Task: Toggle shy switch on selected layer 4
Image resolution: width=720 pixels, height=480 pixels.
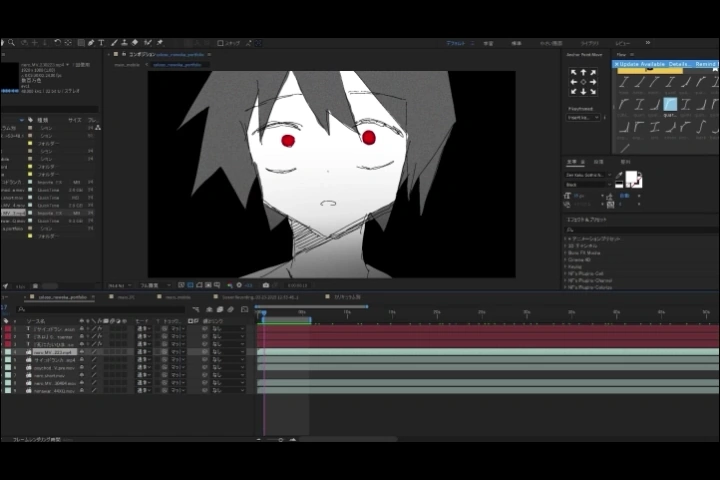Action: (82, 352)
